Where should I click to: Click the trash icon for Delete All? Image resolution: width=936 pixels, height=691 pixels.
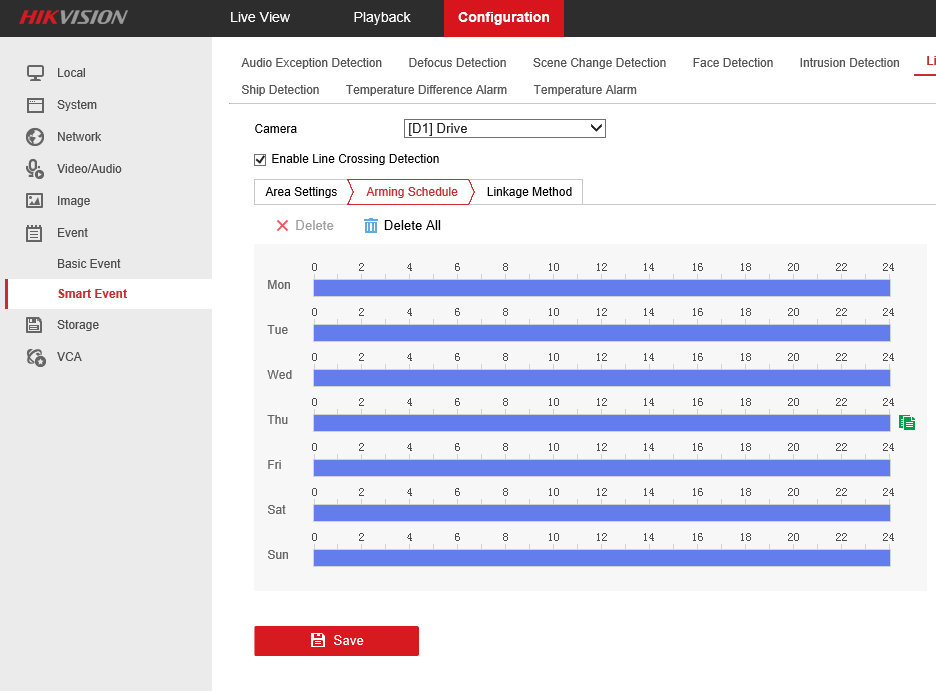371,226
